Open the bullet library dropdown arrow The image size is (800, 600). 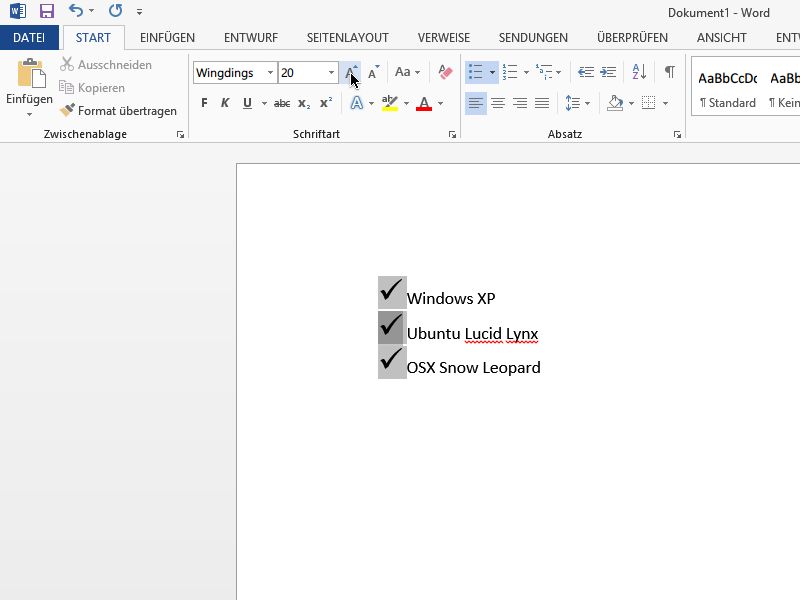point(492,72)
